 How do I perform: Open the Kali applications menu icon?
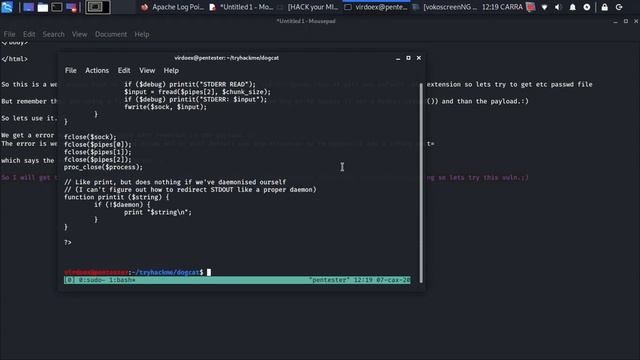pyautogui.click(x=7, y=7)
